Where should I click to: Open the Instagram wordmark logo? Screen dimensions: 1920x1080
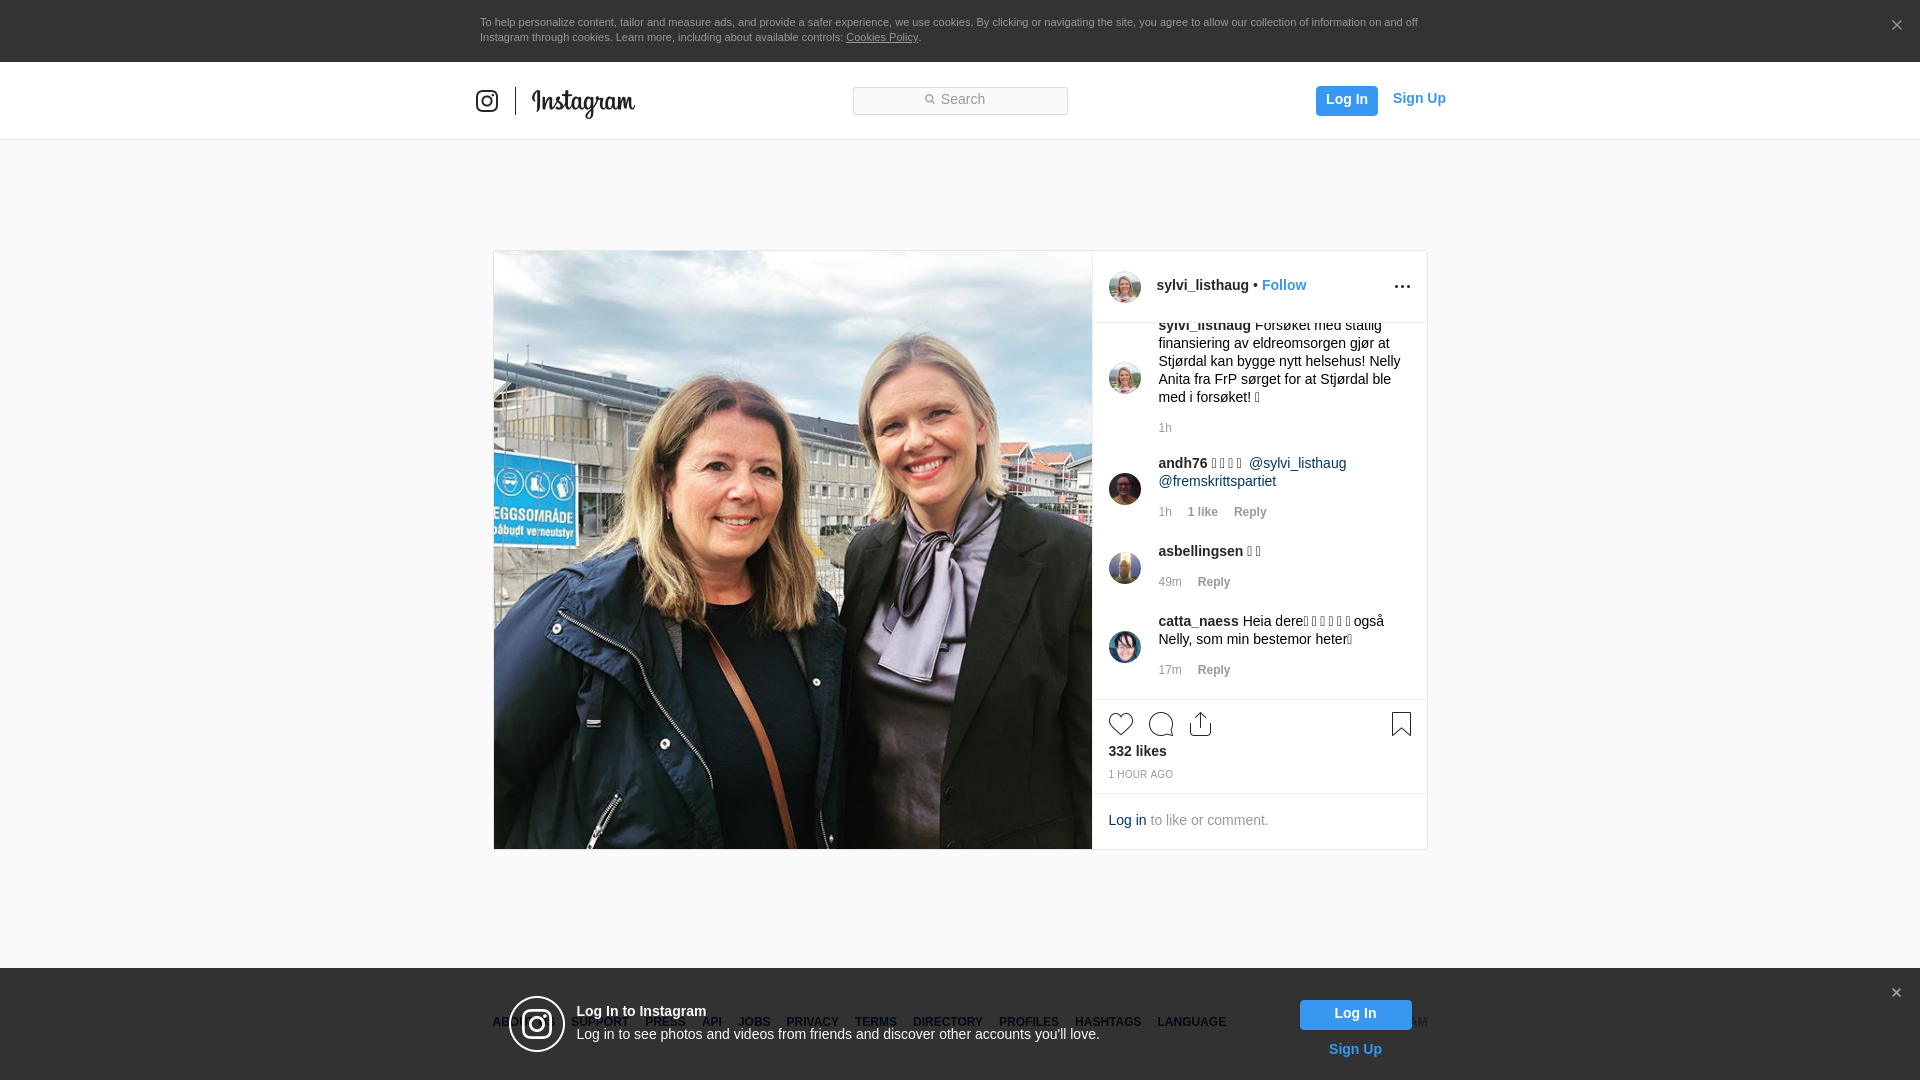583,102
